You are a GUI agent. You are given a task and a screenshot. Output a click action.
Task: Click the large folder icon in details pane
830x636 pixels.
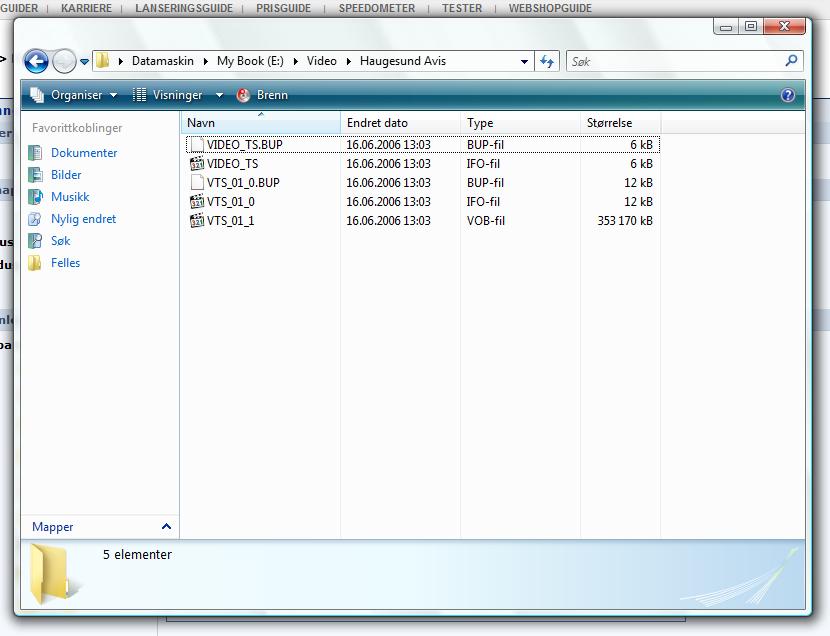click(54, 574)
